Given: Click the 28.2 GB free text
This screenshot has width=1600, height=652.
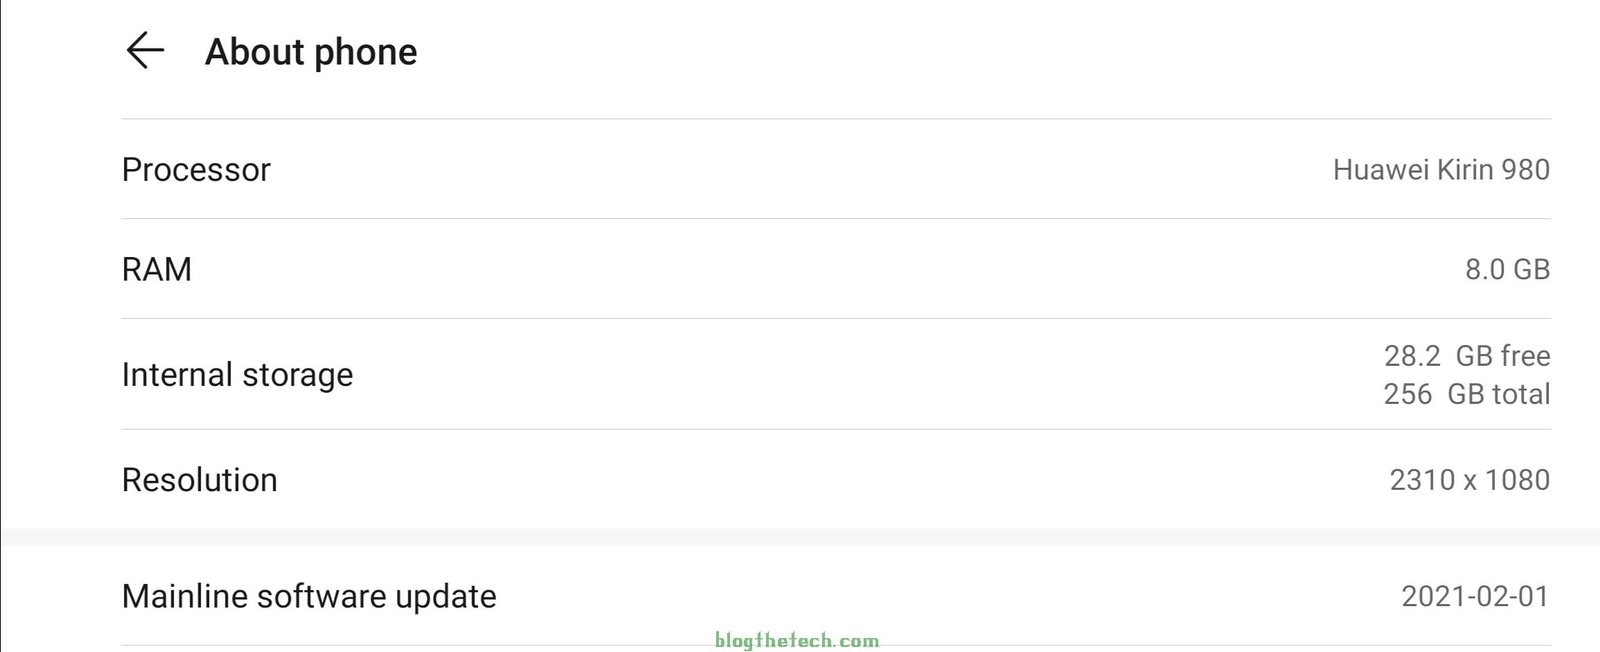Looking at the screenshot, I should pos(1467,356).
